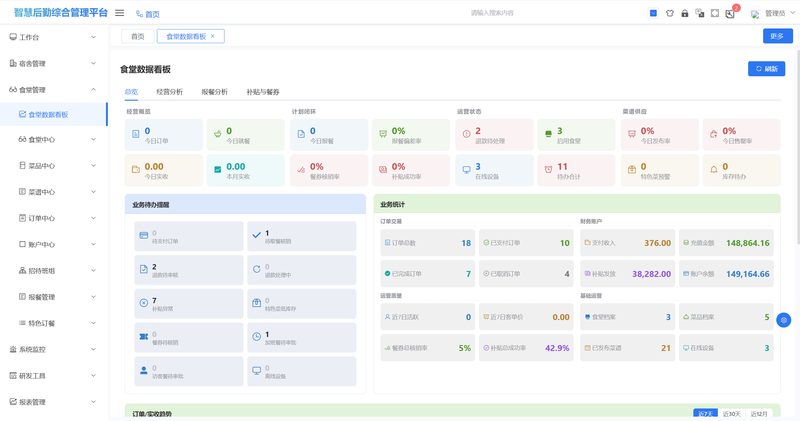Expand the 宿舍管理 sidebar menu
This screenshot has height=421, width=800.
pos(54,63)
